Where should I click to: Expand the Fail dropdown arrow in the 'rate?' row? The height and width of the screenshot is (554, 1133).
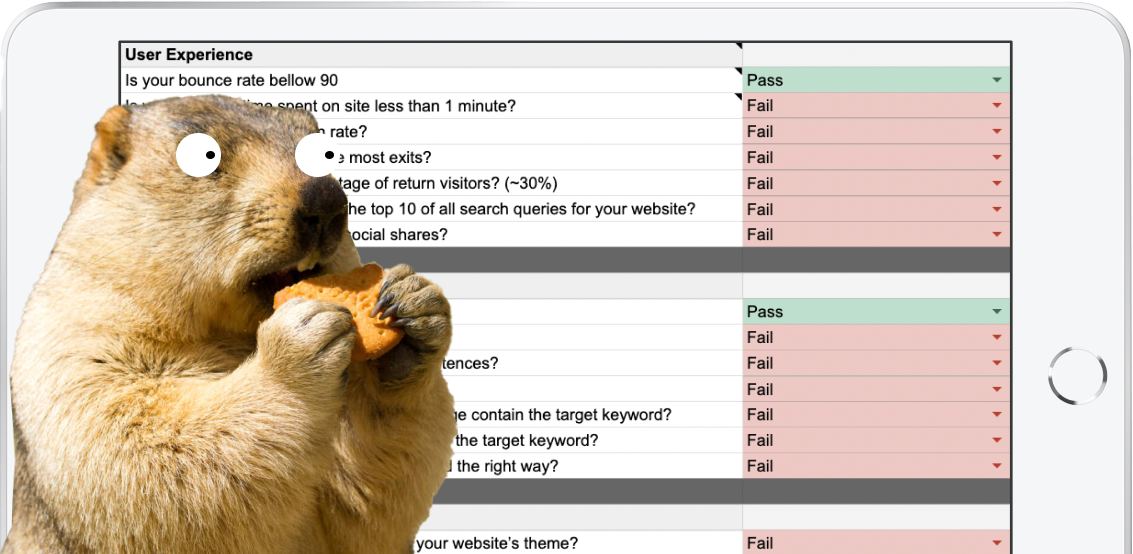pos(997,132)
